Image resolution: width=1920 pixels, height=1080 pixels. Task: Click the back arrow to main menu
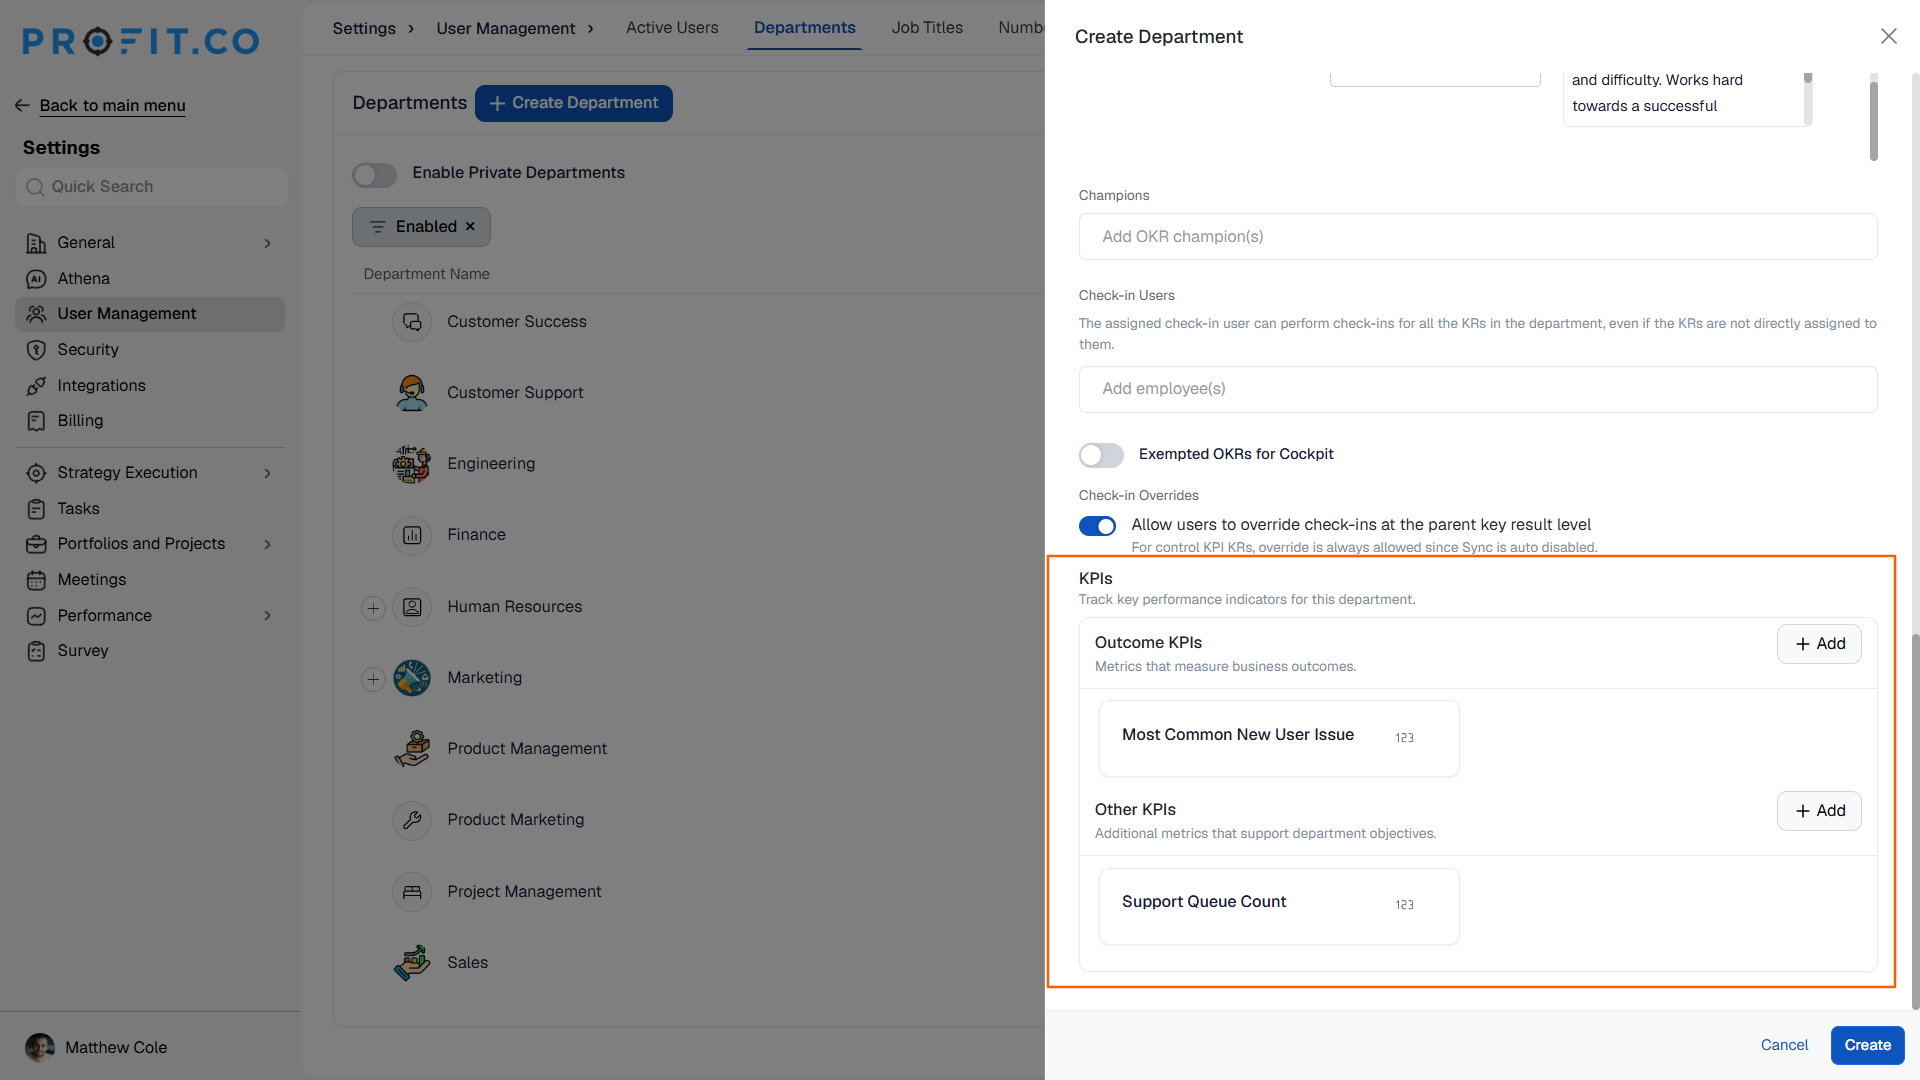(22, 105)
